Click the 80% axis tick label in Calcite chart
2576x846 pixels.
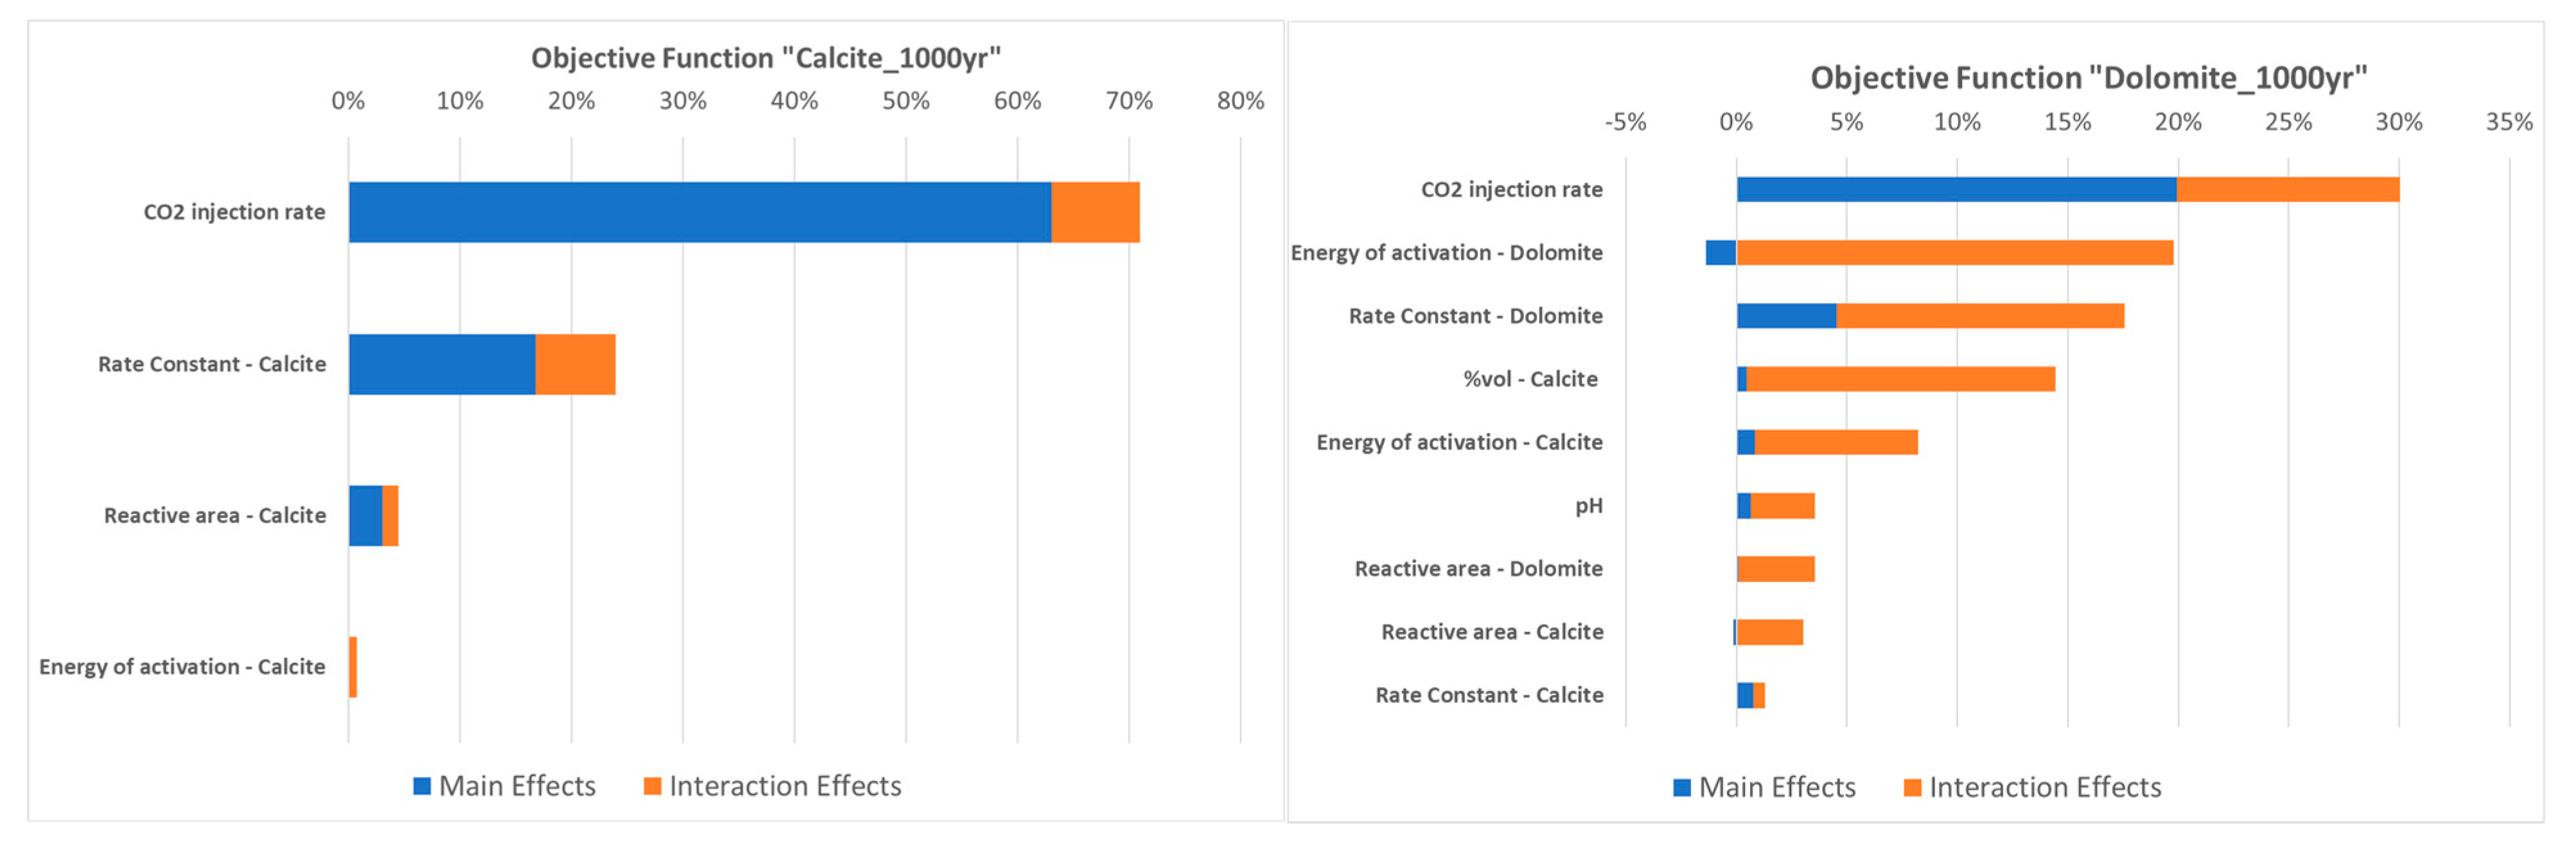[x=1240, y=101]
